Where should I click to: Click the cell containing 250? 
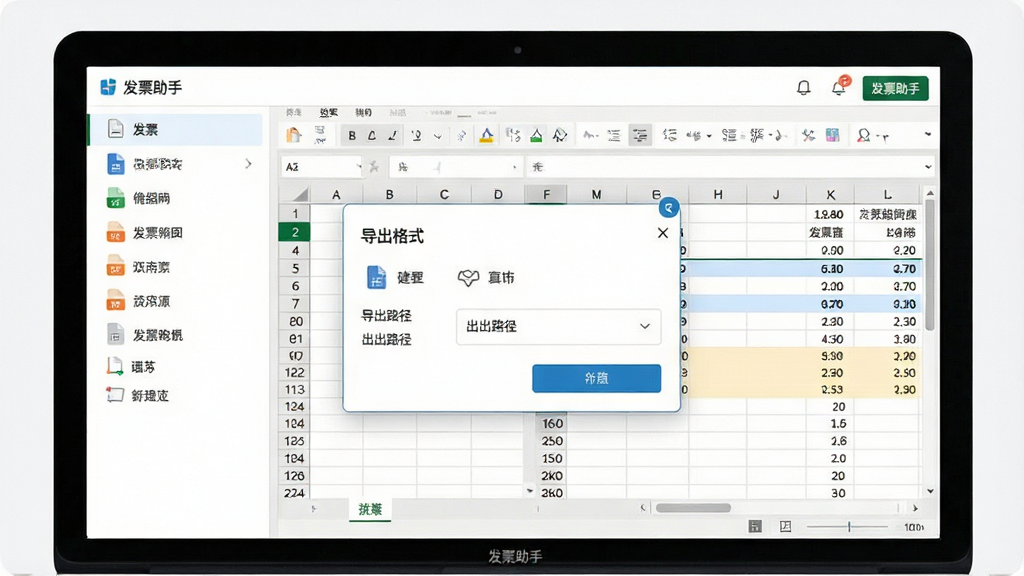(x=552, y=441)
